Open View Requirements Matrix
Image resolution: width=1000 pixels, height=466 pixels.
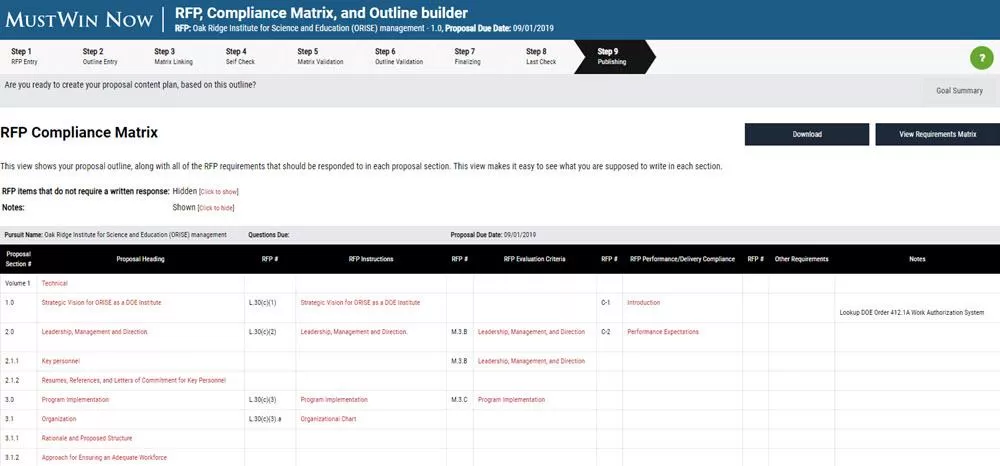(x=937, y=134)
